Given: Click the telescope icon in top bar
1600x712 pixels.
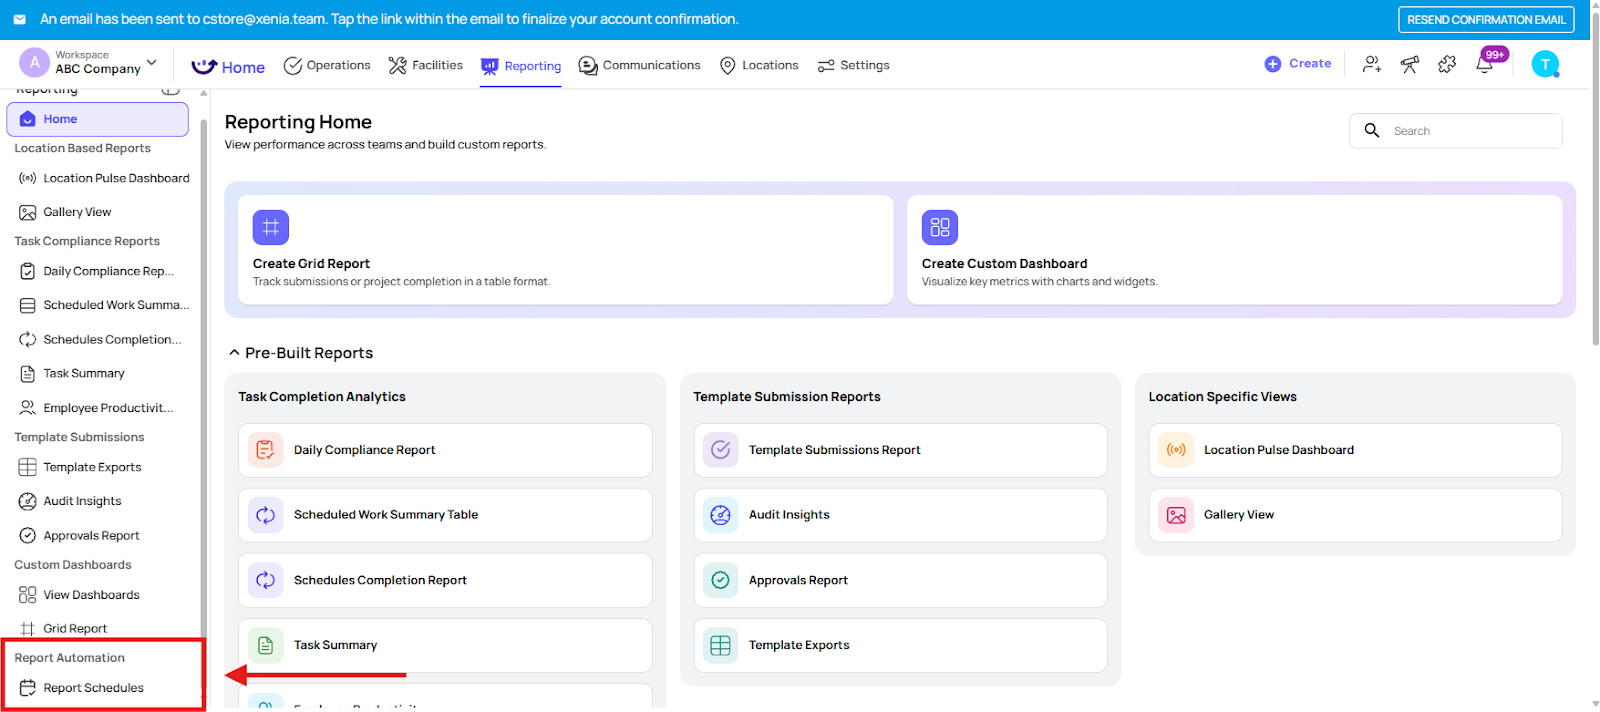Looking at the screenshot, I should [1410, 65].
